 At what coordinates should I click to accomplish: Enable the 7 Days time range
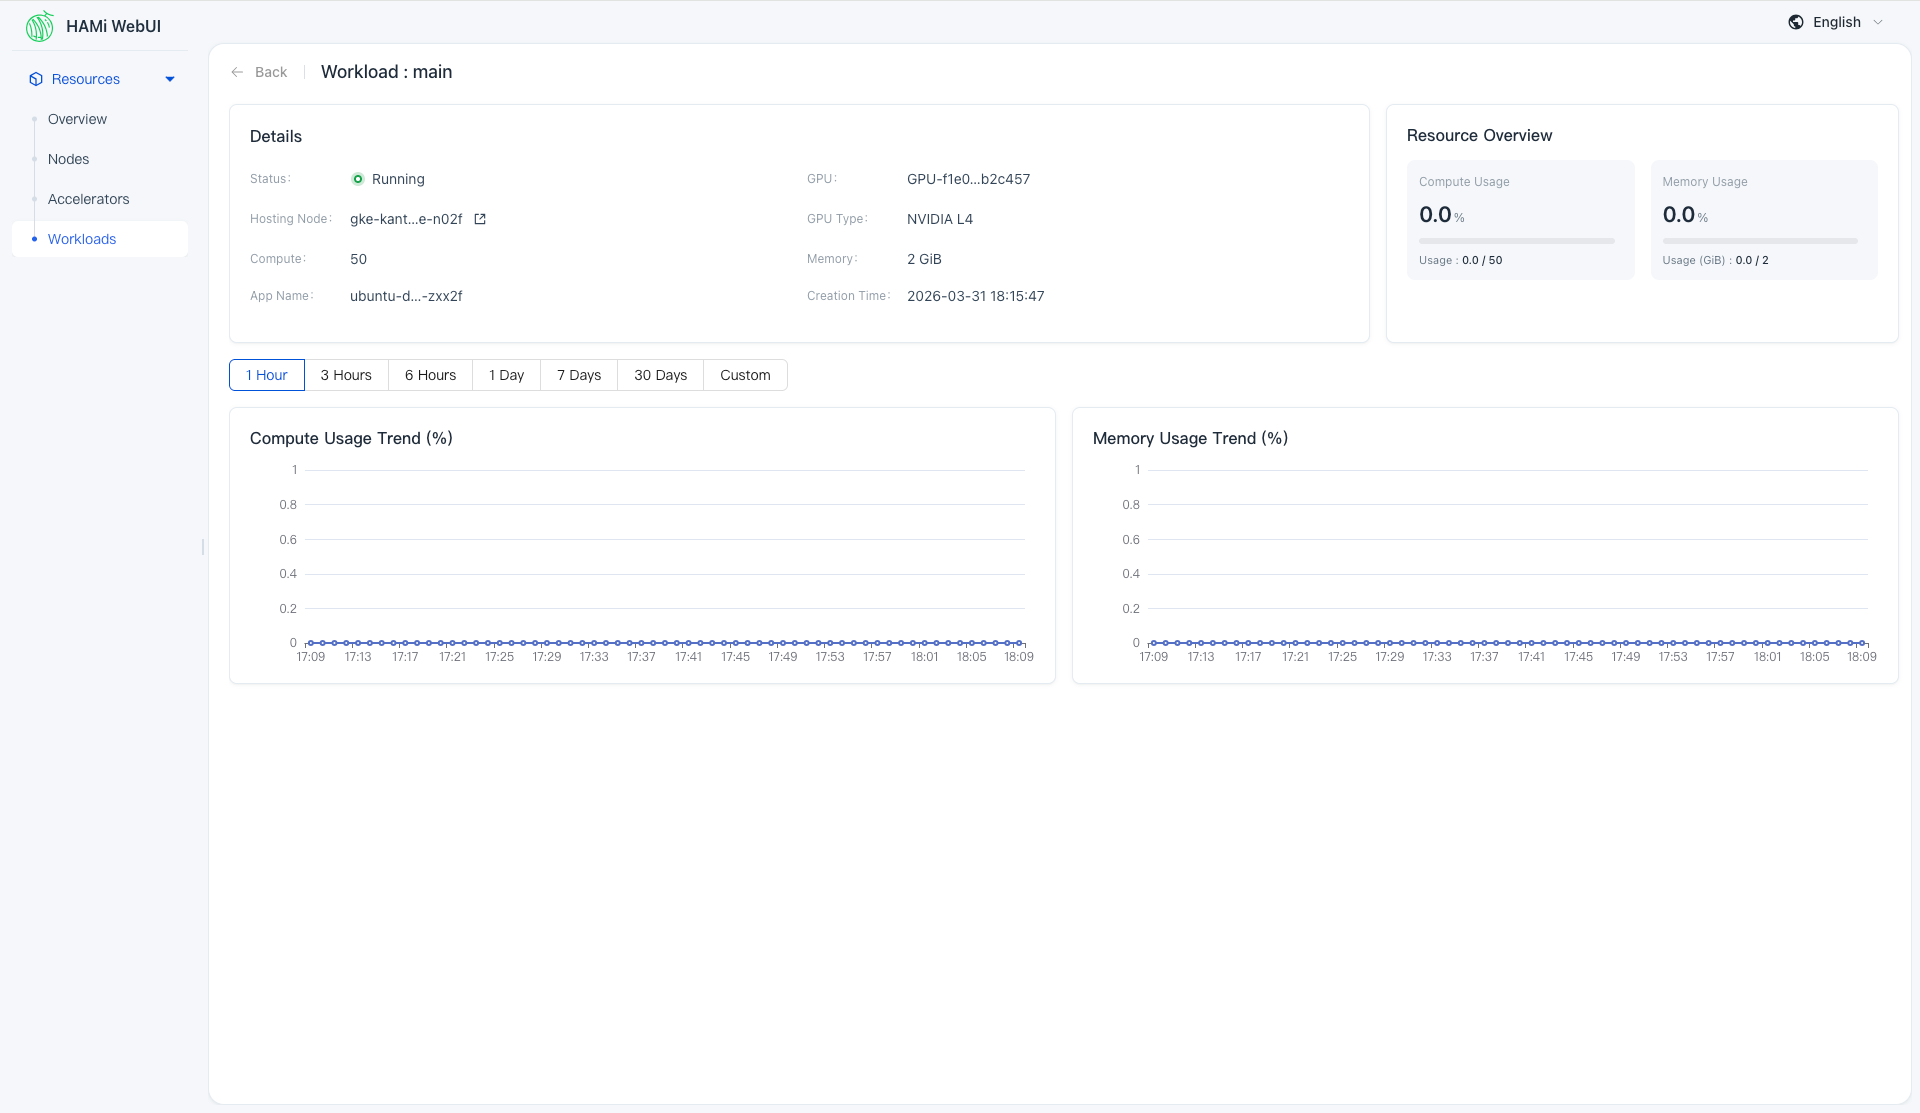(578, 374)
